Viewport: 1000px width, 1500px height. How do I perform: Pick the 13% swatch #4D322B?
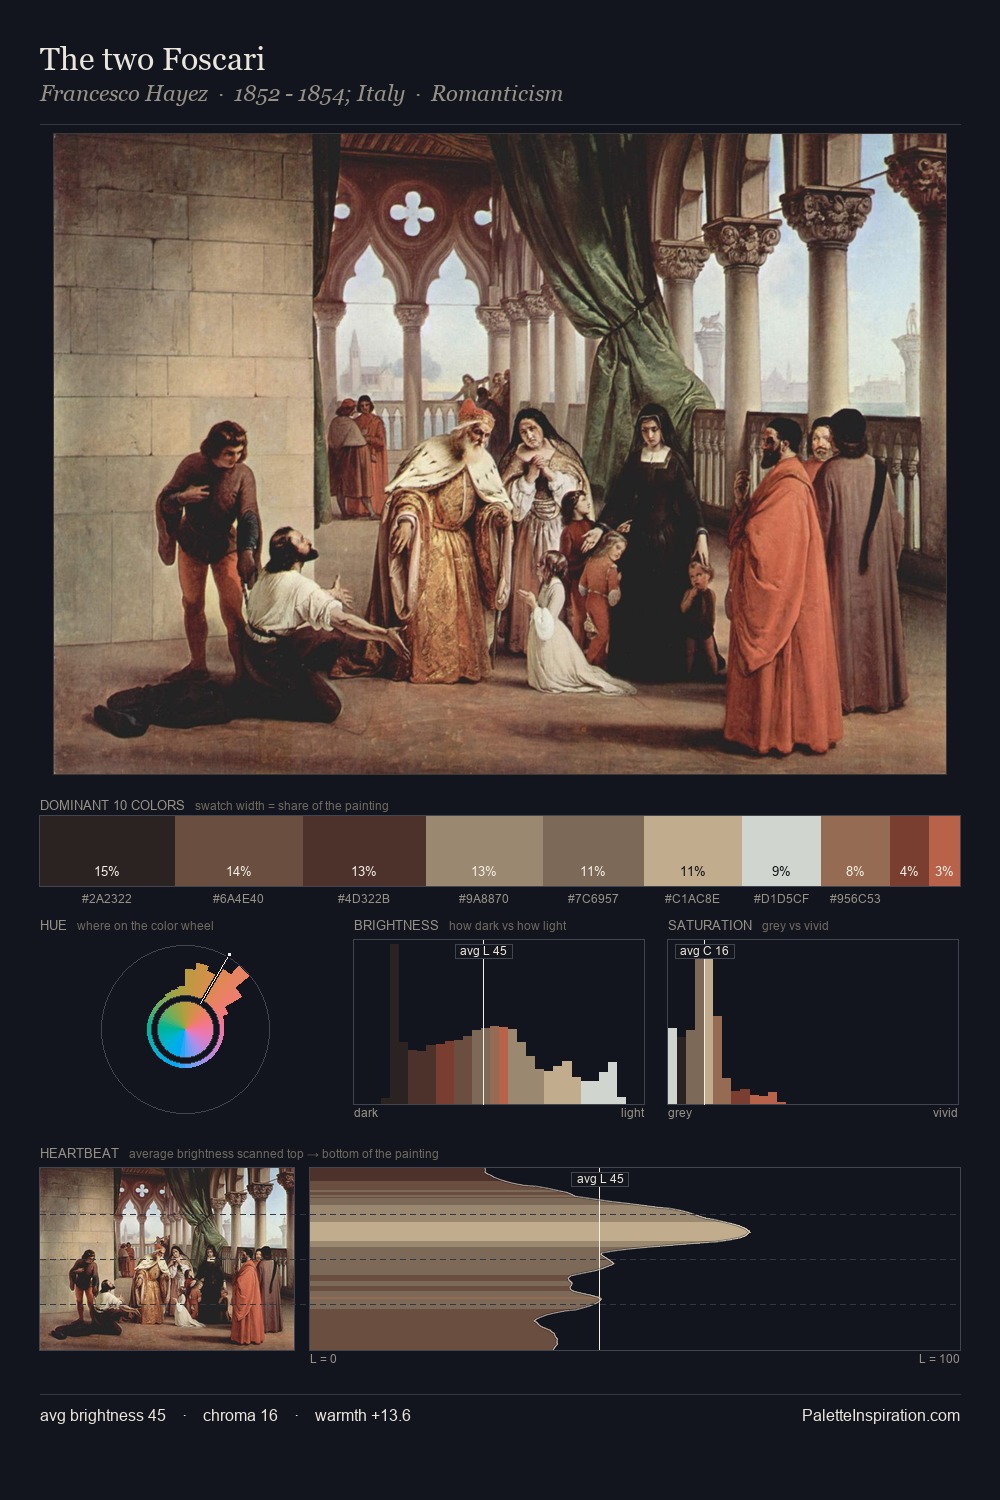[364, 851]
